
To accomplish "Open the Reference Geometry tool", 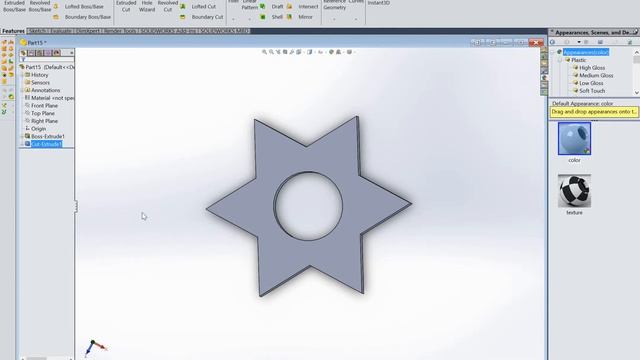I will [335, 5].
